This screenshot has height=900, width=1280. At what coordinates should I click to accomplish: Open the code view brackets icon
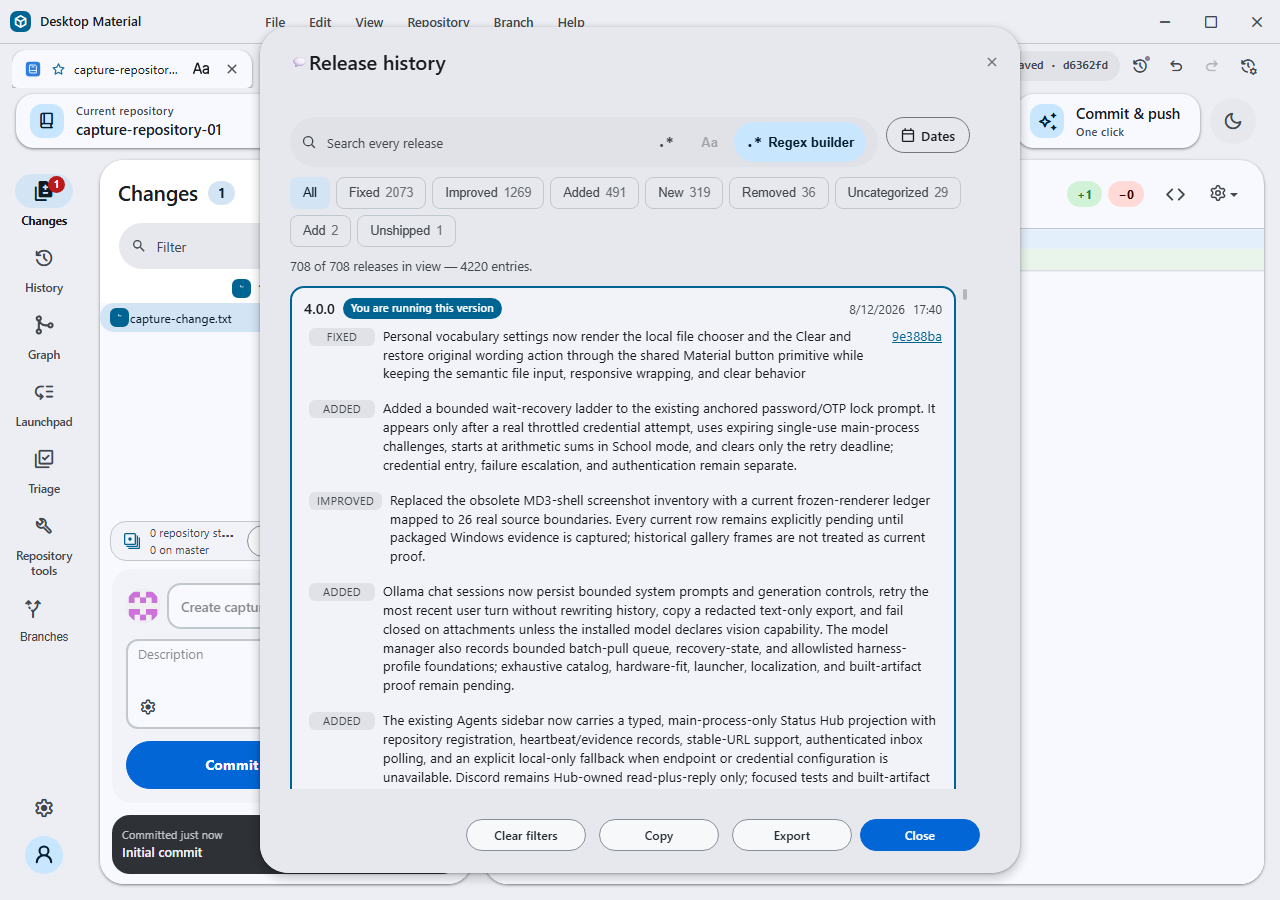point(1176,194)
